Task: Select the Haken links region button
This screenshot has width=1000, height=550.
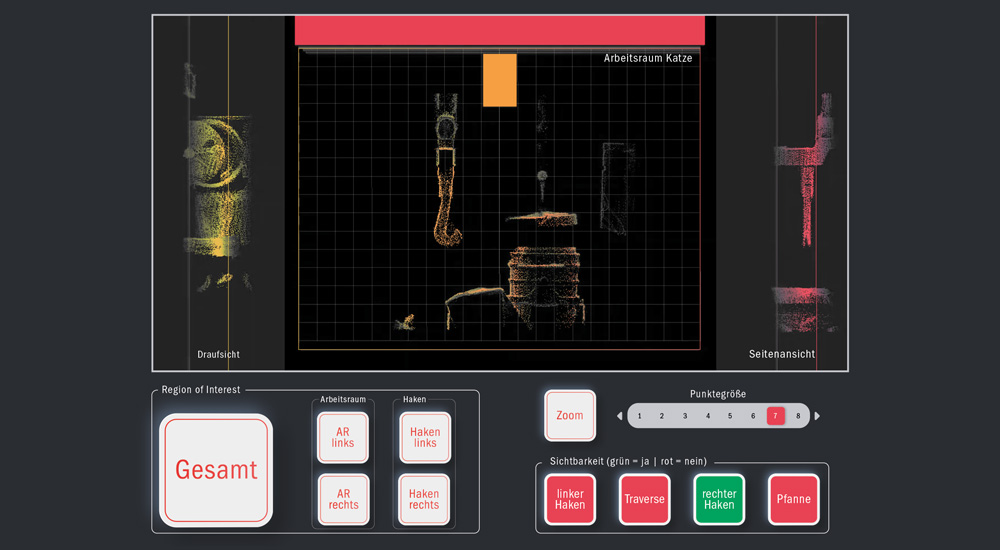Action: [x=425, y=438]
